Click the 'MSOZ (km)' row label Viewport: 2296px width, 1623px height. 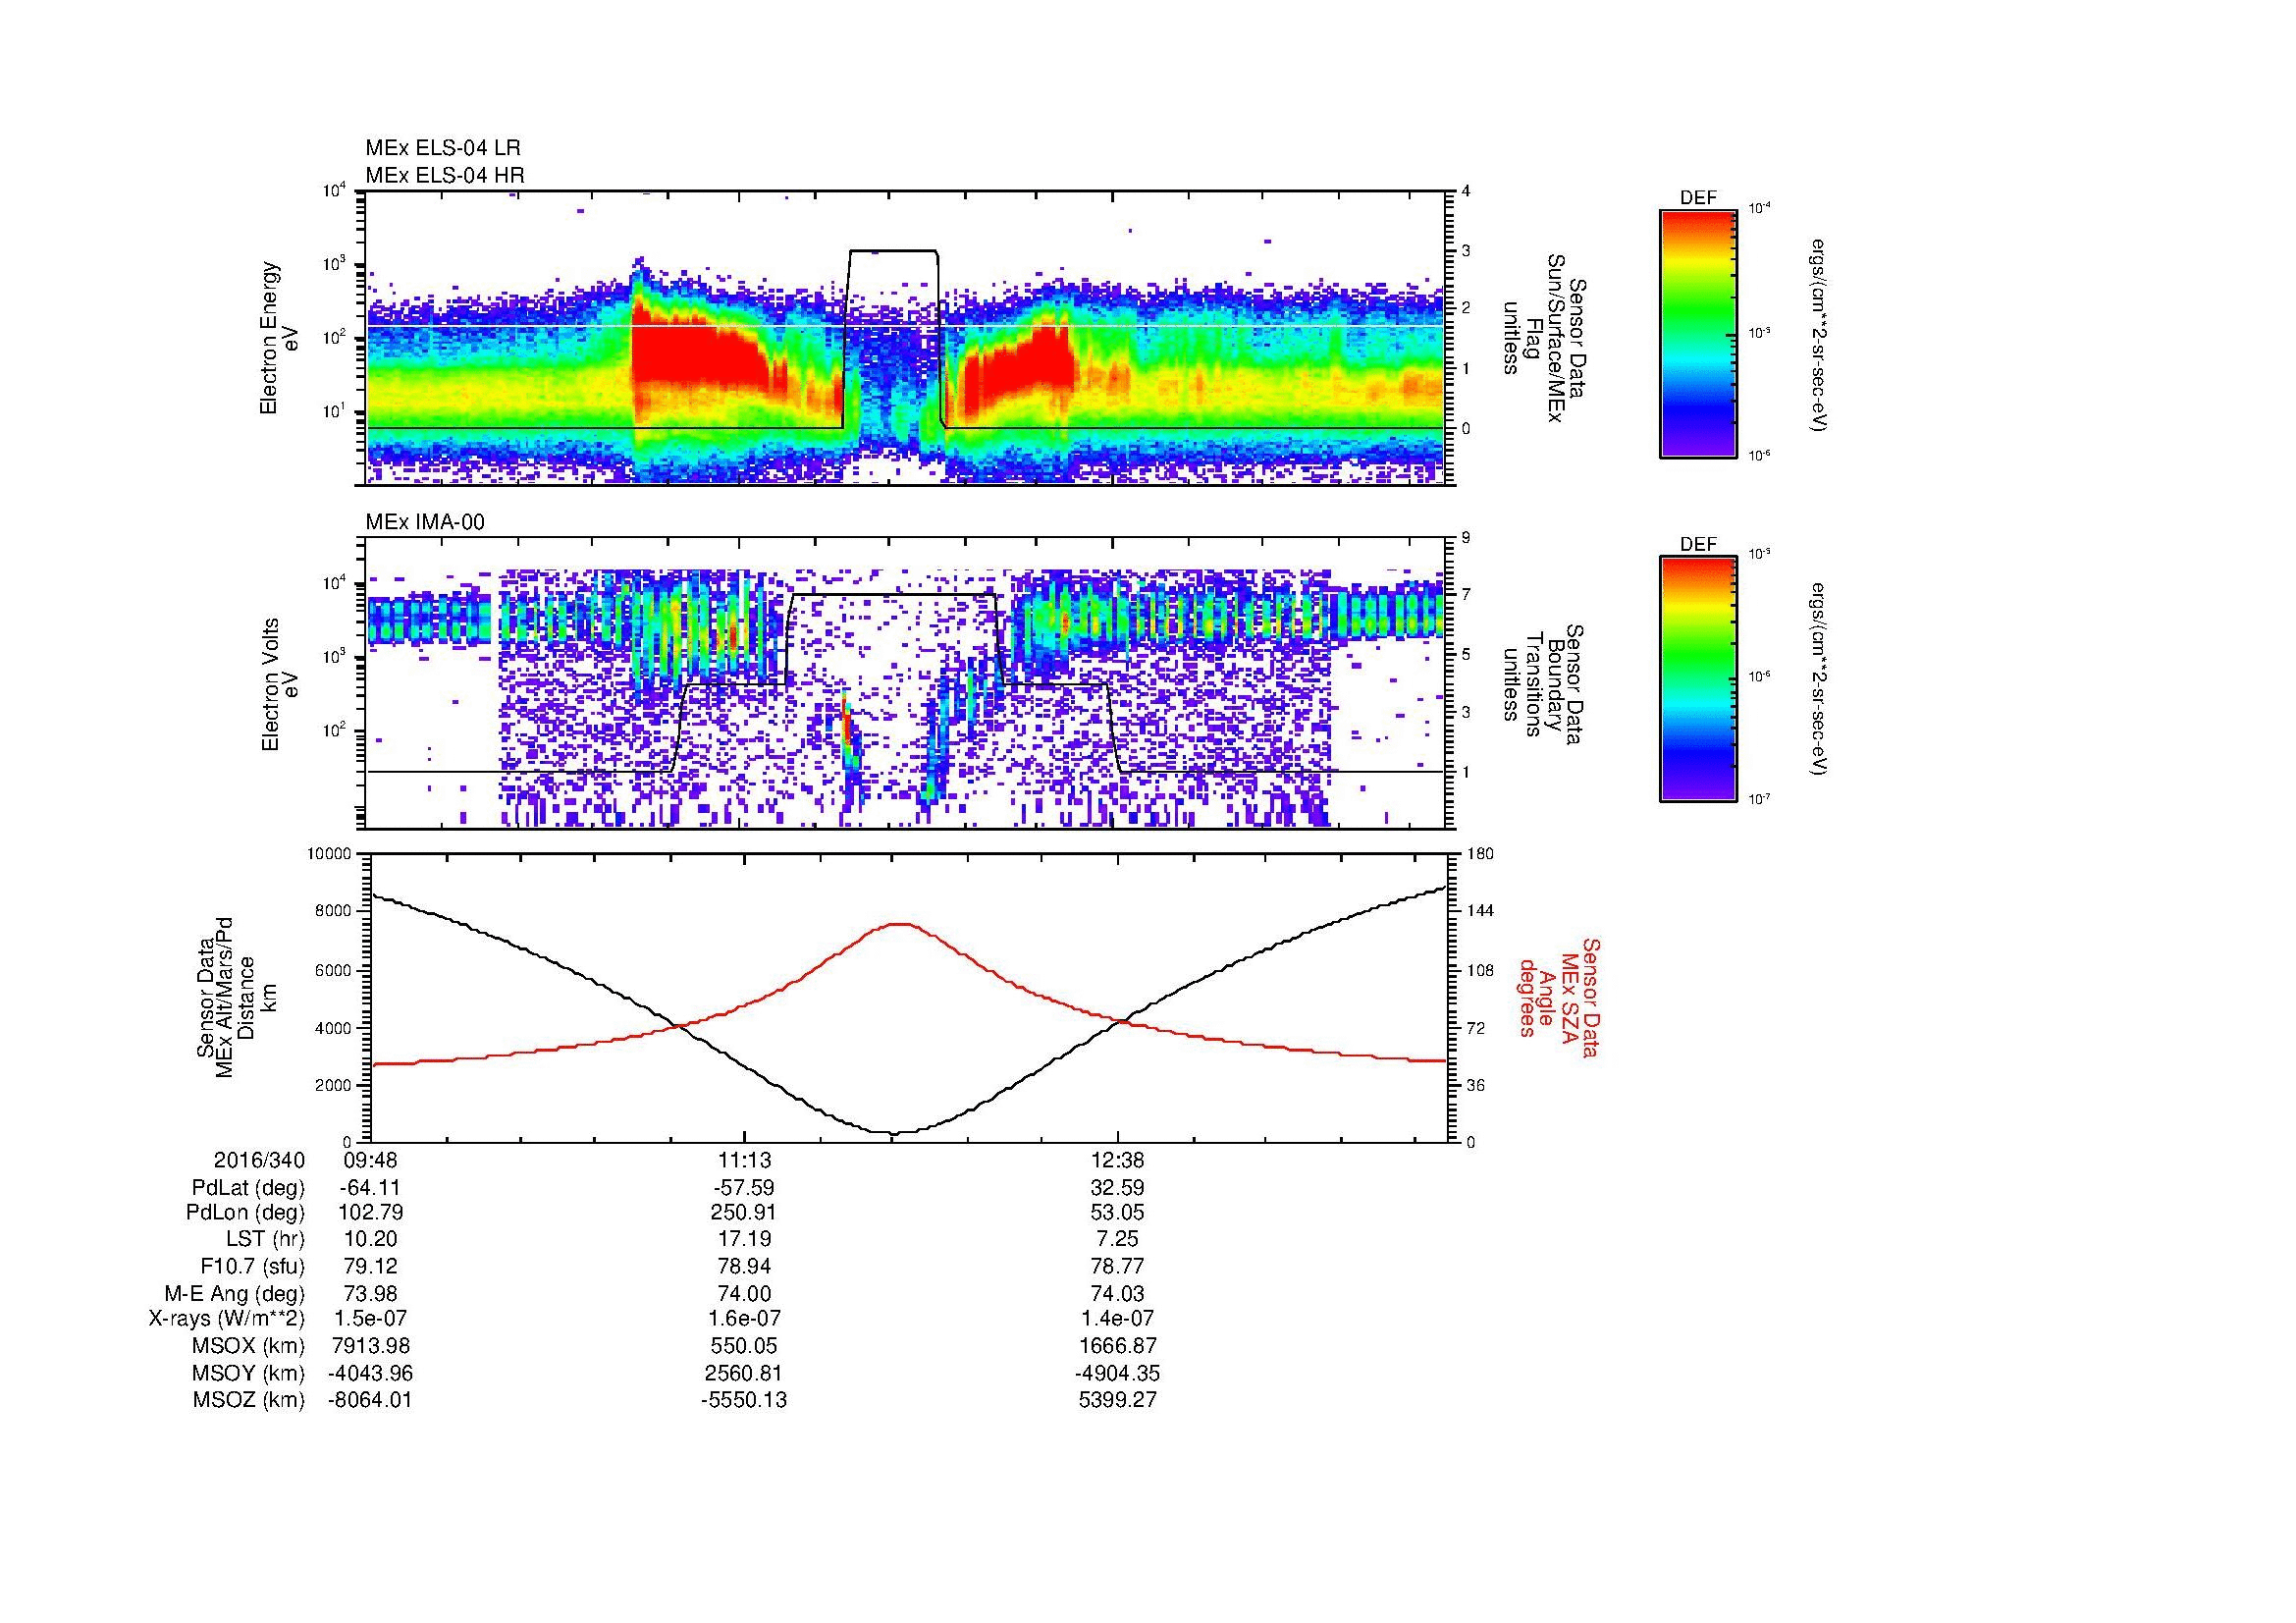[249, 1400]
